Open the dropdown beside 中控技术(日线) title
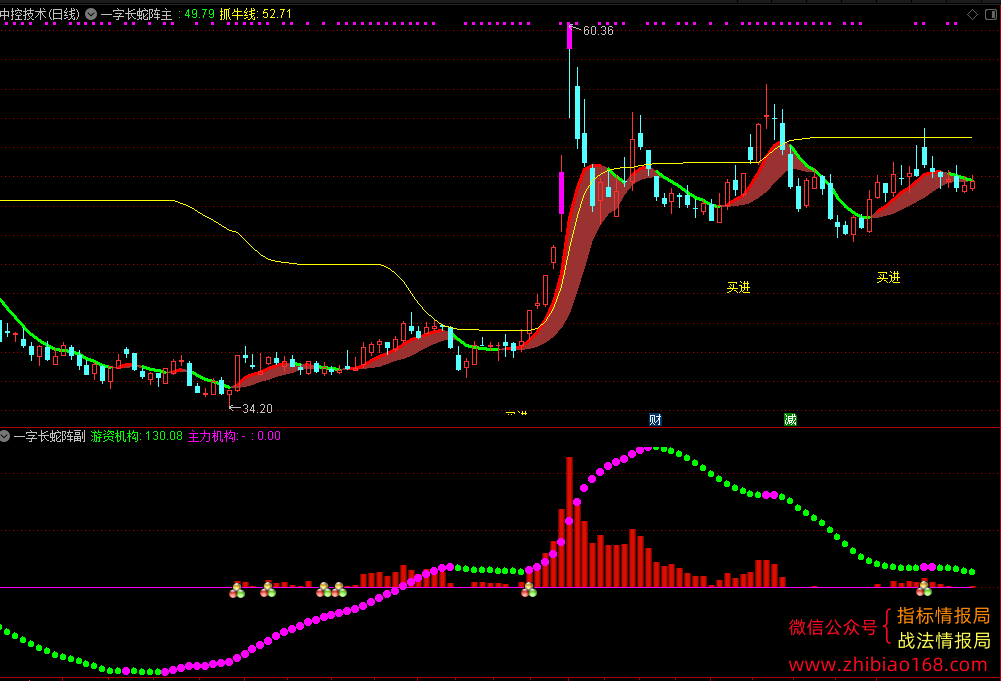 click(x=91, y=14)
